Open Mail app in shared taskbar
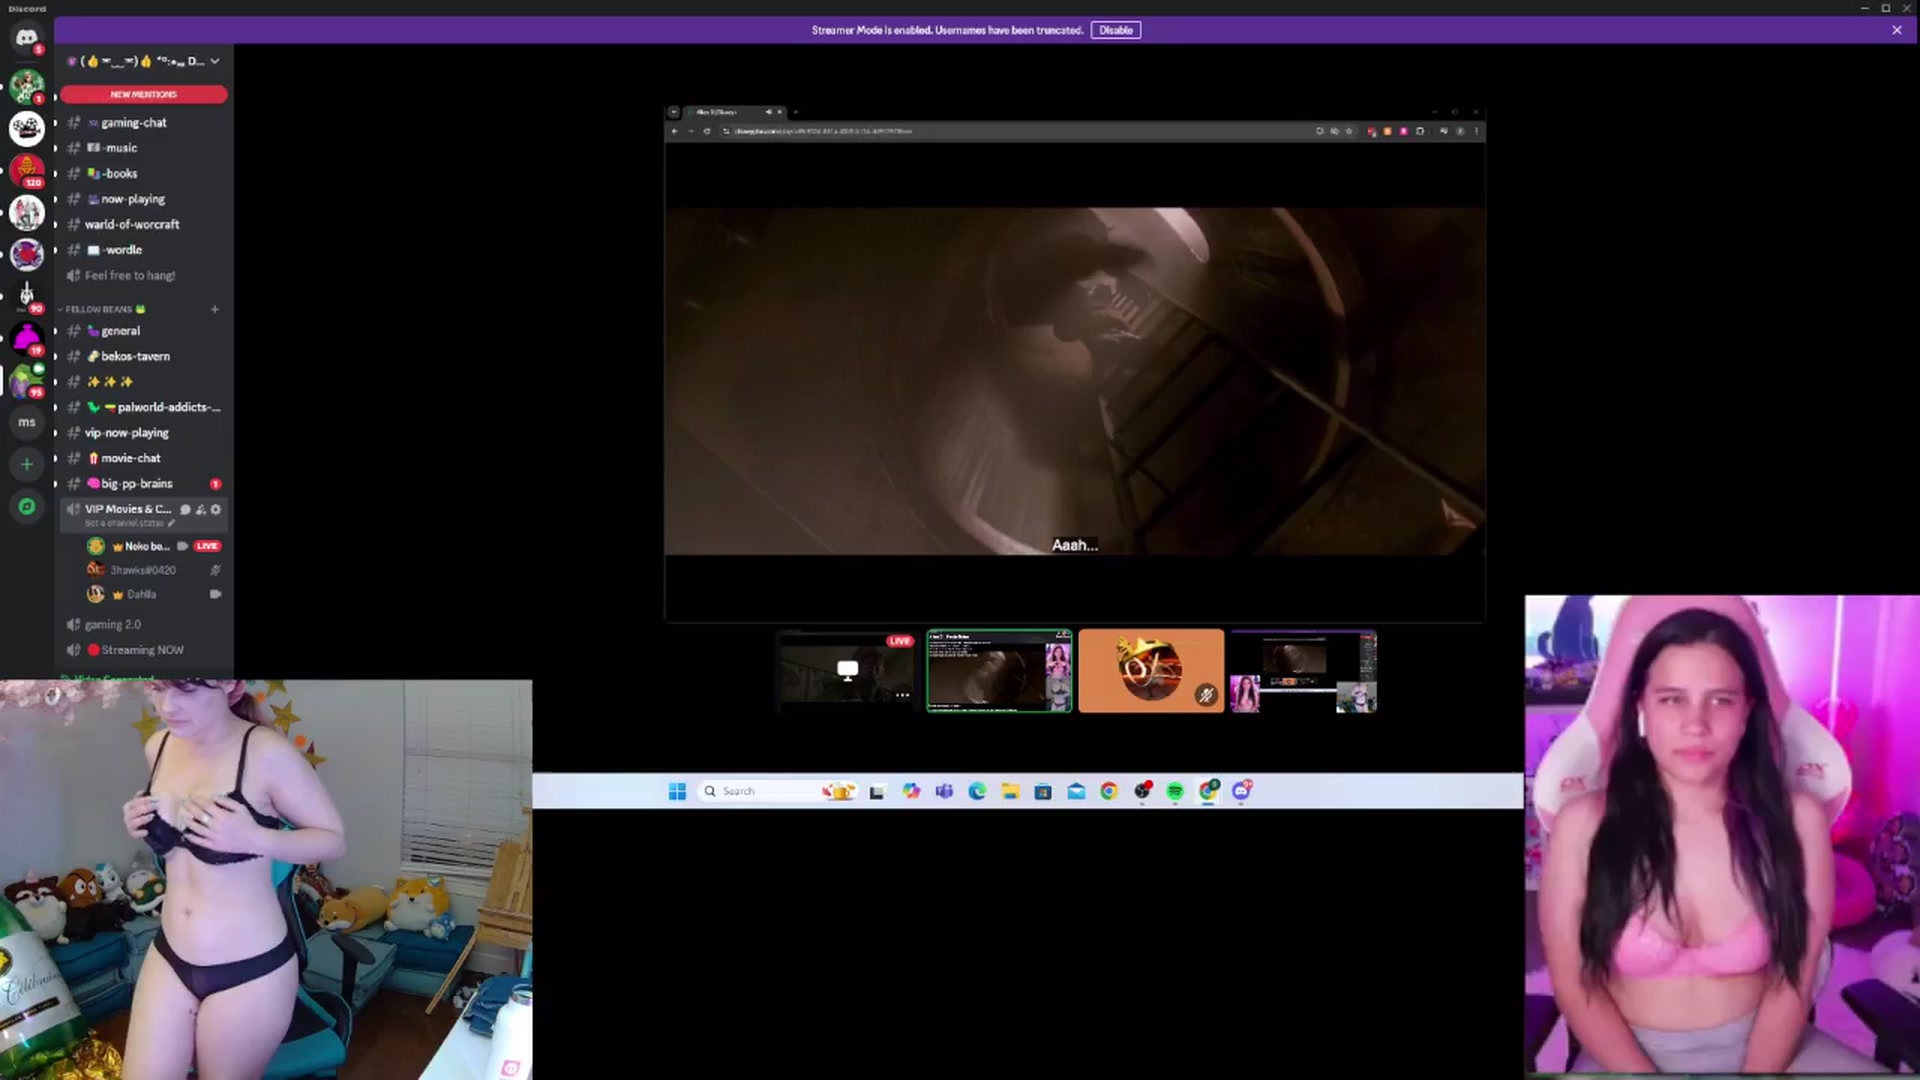1920x1080 pixels. pos(1076,791)
